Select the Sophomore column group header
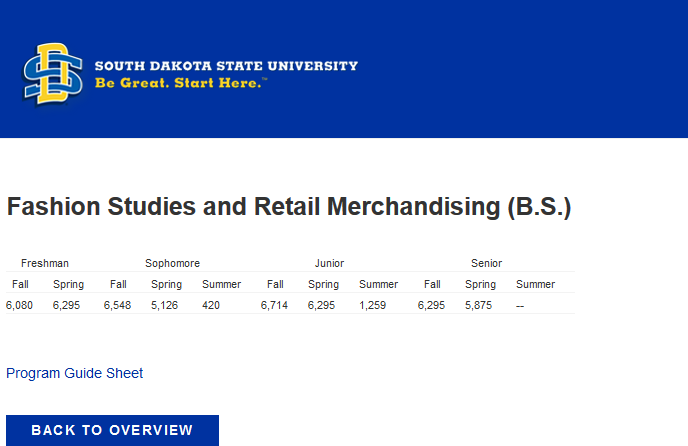This screenshot has width=688, height=446. 172,263
